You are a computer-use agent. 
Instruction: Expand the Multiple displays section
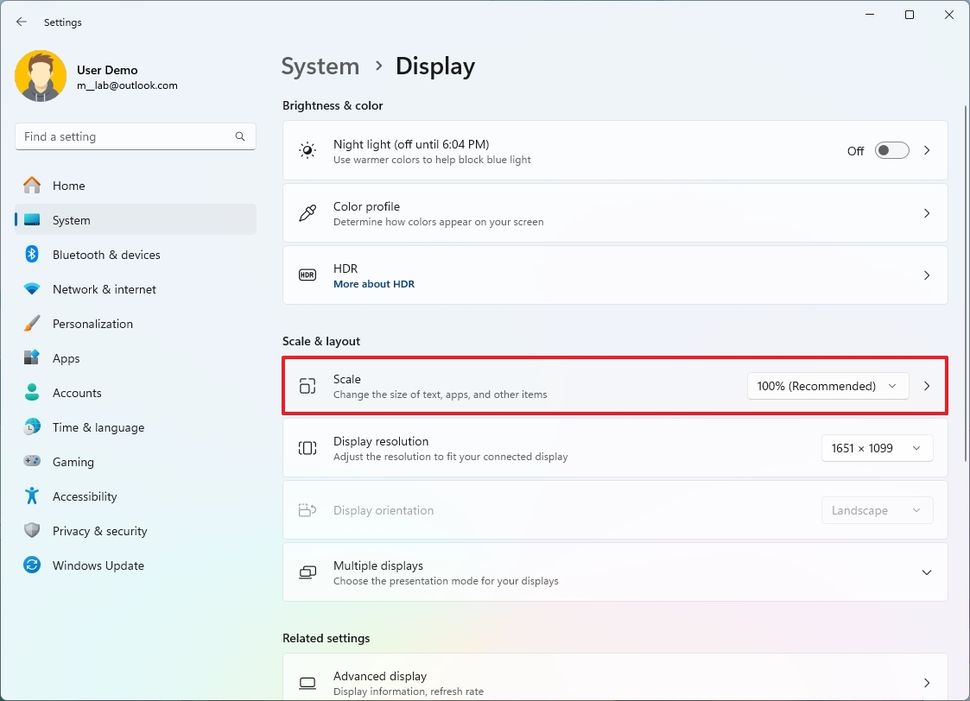(925, 572)
